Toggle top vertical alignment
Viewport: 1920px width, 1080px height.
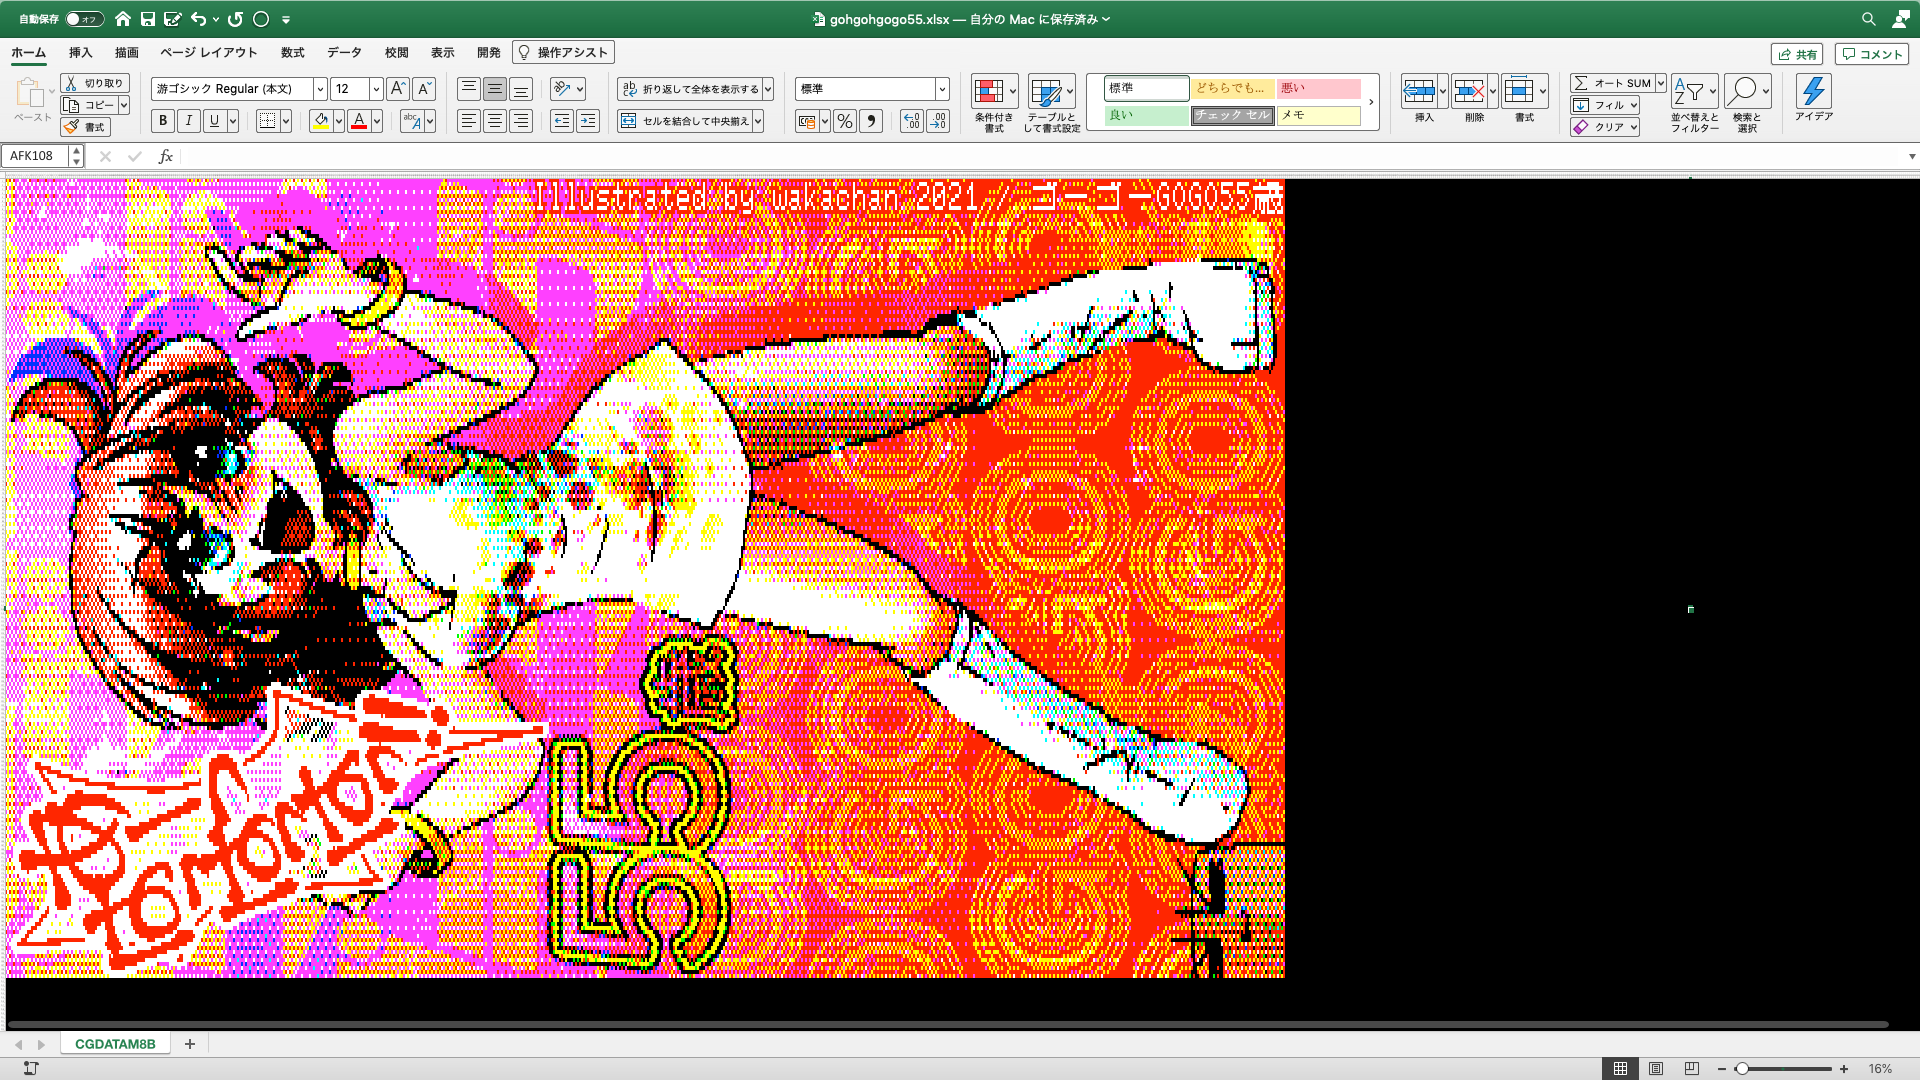point(469,89)
